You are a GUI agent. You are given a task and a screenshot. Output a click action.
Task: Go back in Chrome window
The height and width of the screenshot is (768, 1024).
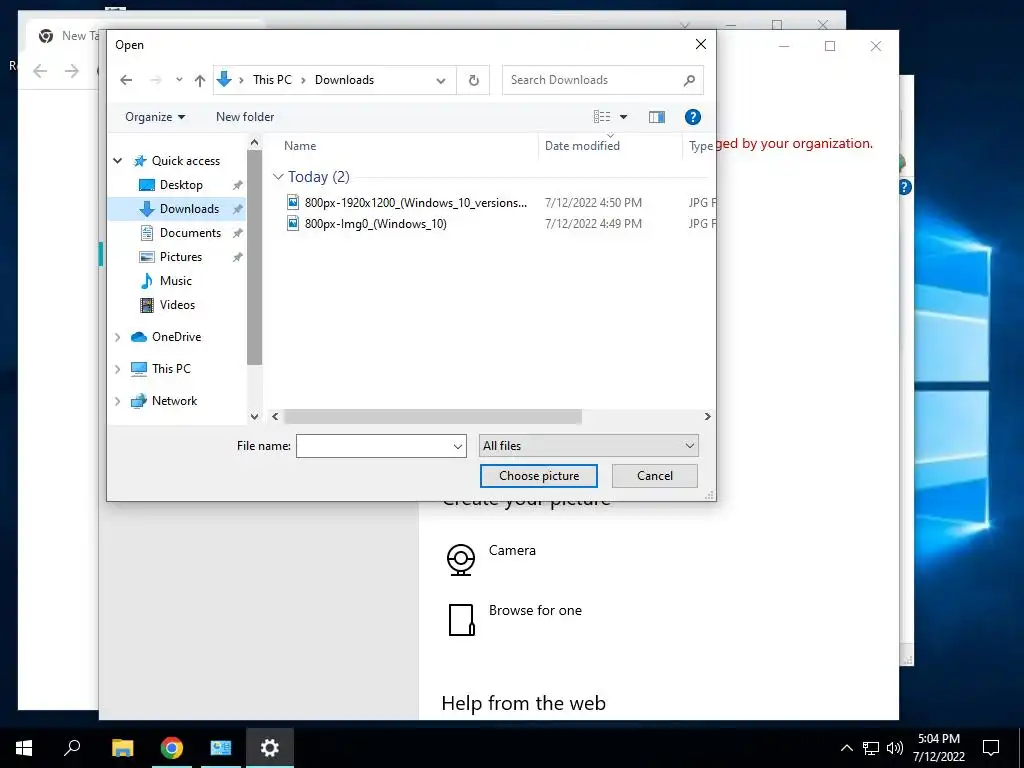[40, 71]
